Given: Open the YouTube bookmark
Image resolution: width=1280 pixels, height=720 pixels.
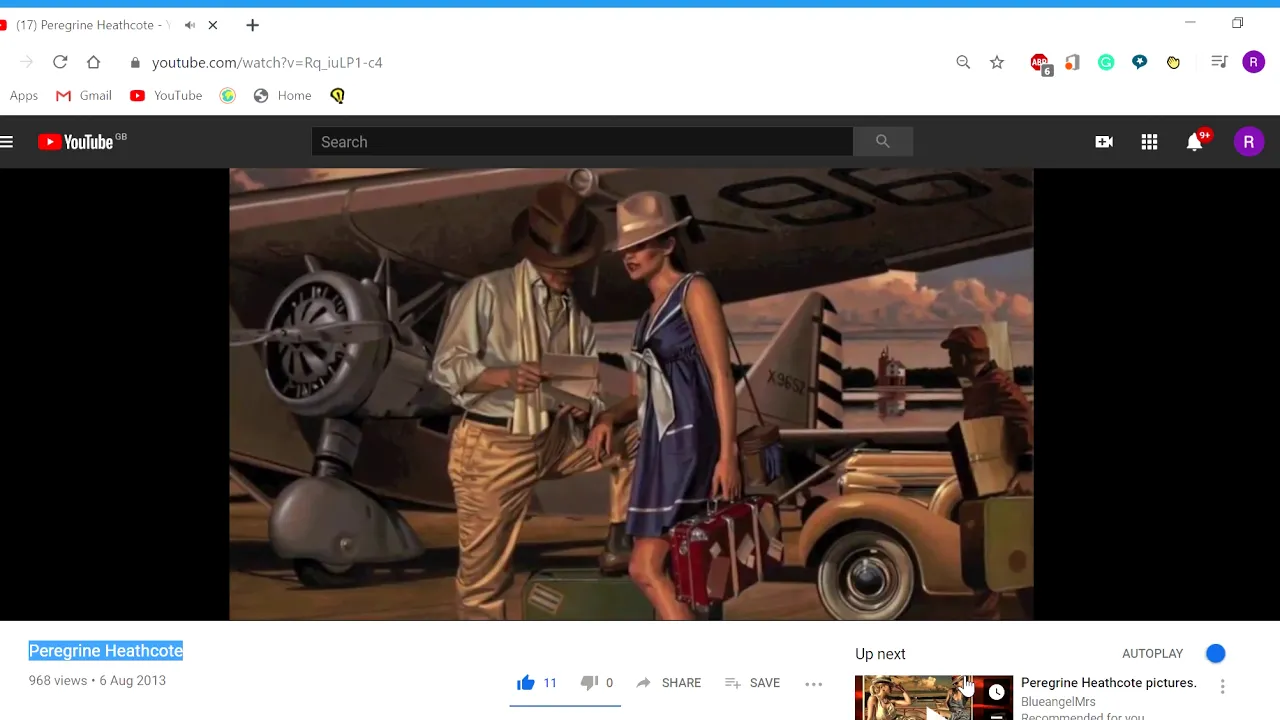Looking at the screenshot, I should tap(166, 96).
